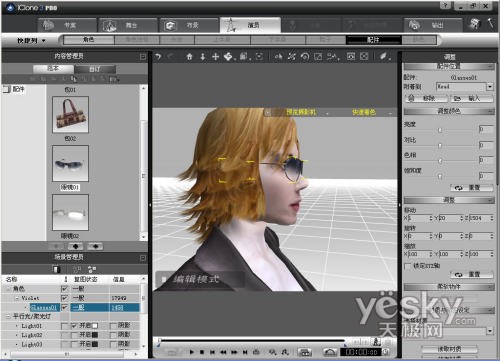
Task: Collapse the scene manager panel
Action: (x=143, y=258)
